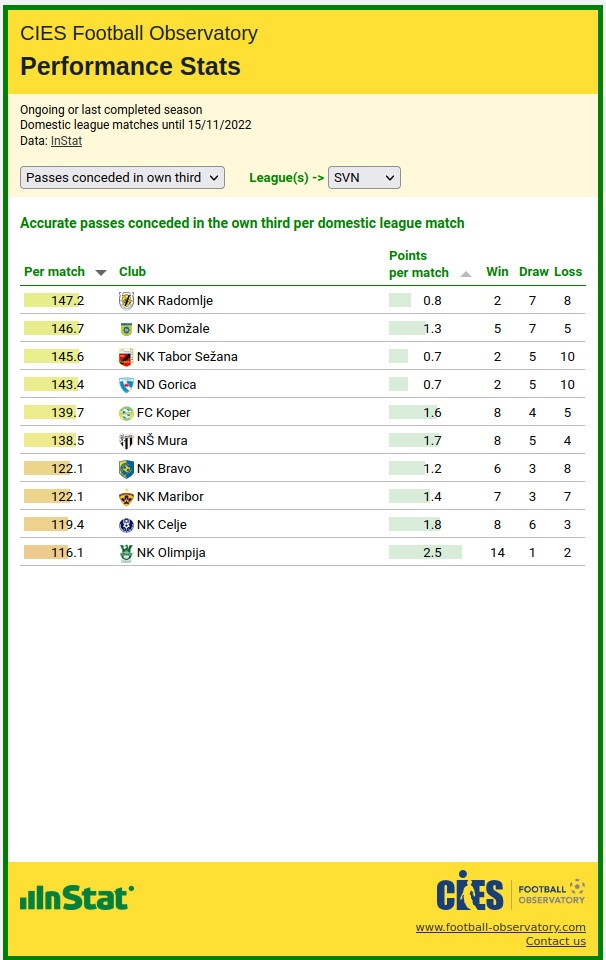
Task: Sort table by Loss column header
Action: pyautogui.click(x=568, y=272)
